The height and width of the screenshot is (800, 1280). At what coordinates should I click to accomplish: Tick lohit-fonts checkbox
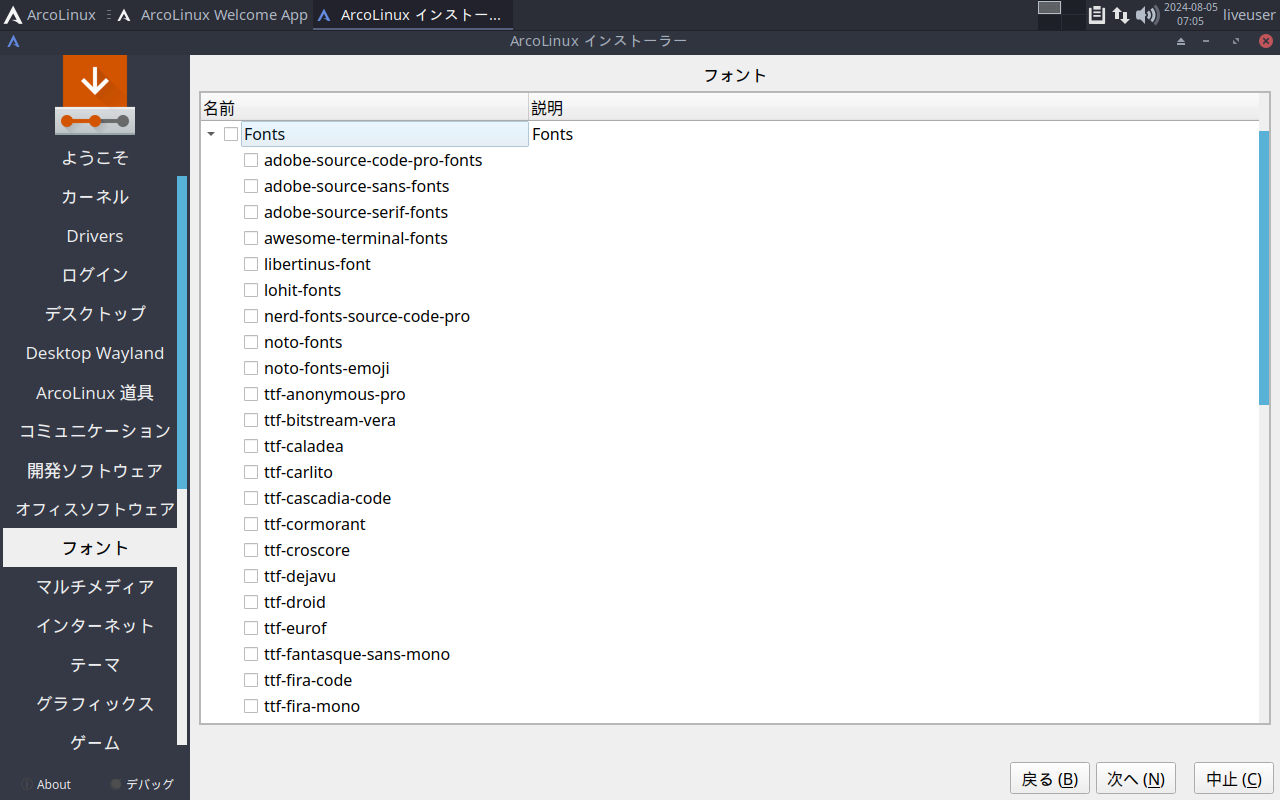click(251, 290)
